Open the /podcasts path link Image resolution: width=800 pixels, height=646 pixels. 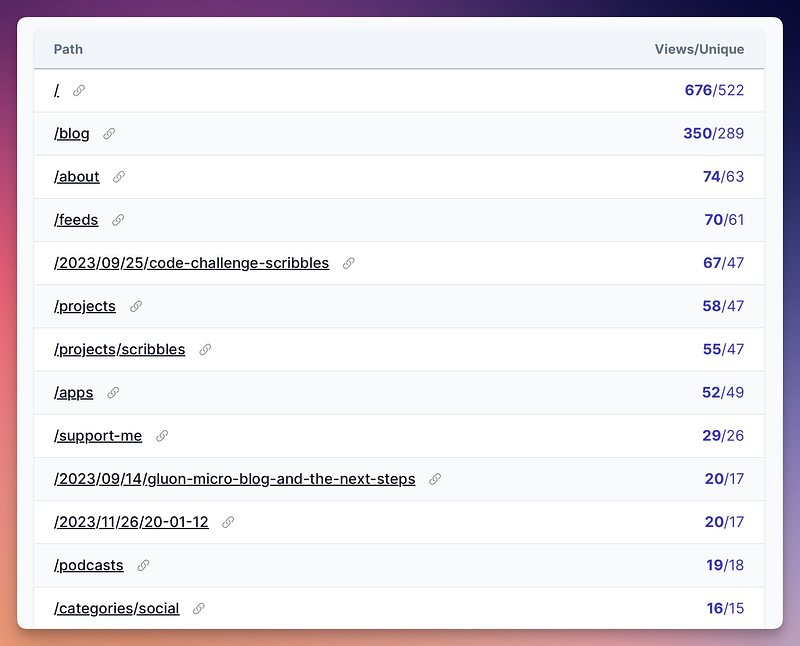click(x=89, y=565)
